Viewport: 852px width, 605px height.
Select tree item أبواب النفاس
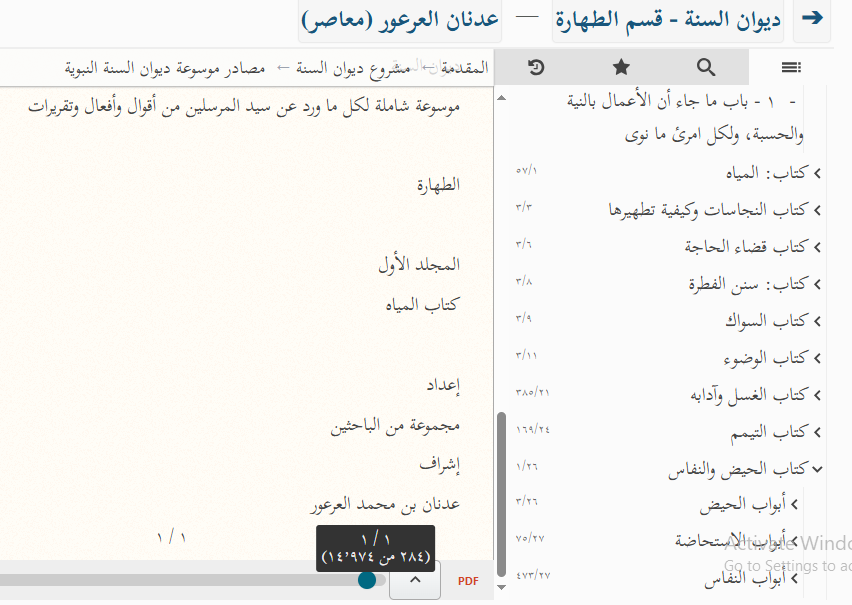[x=745, y=579]
